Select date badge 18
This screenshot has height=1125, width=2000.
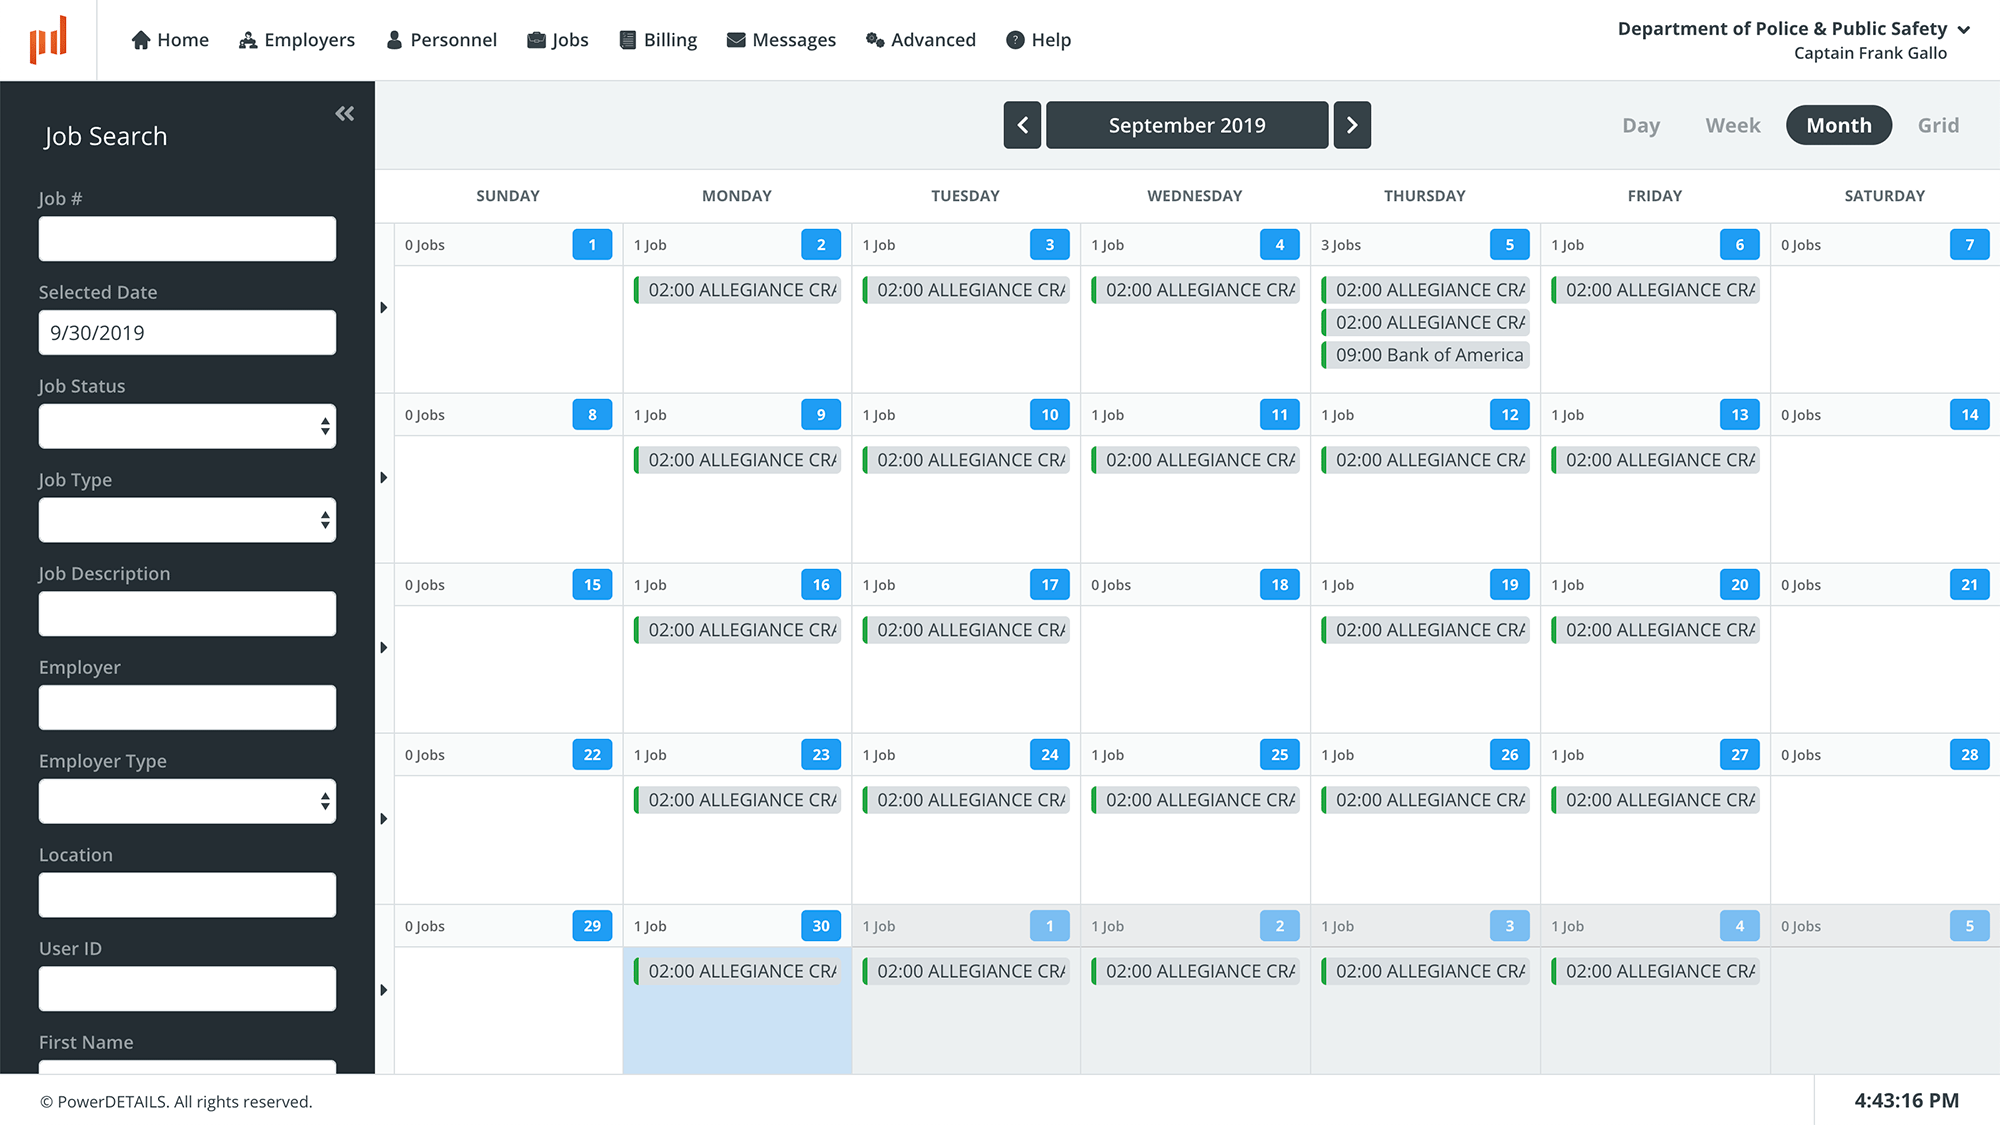click(1279, 585)
